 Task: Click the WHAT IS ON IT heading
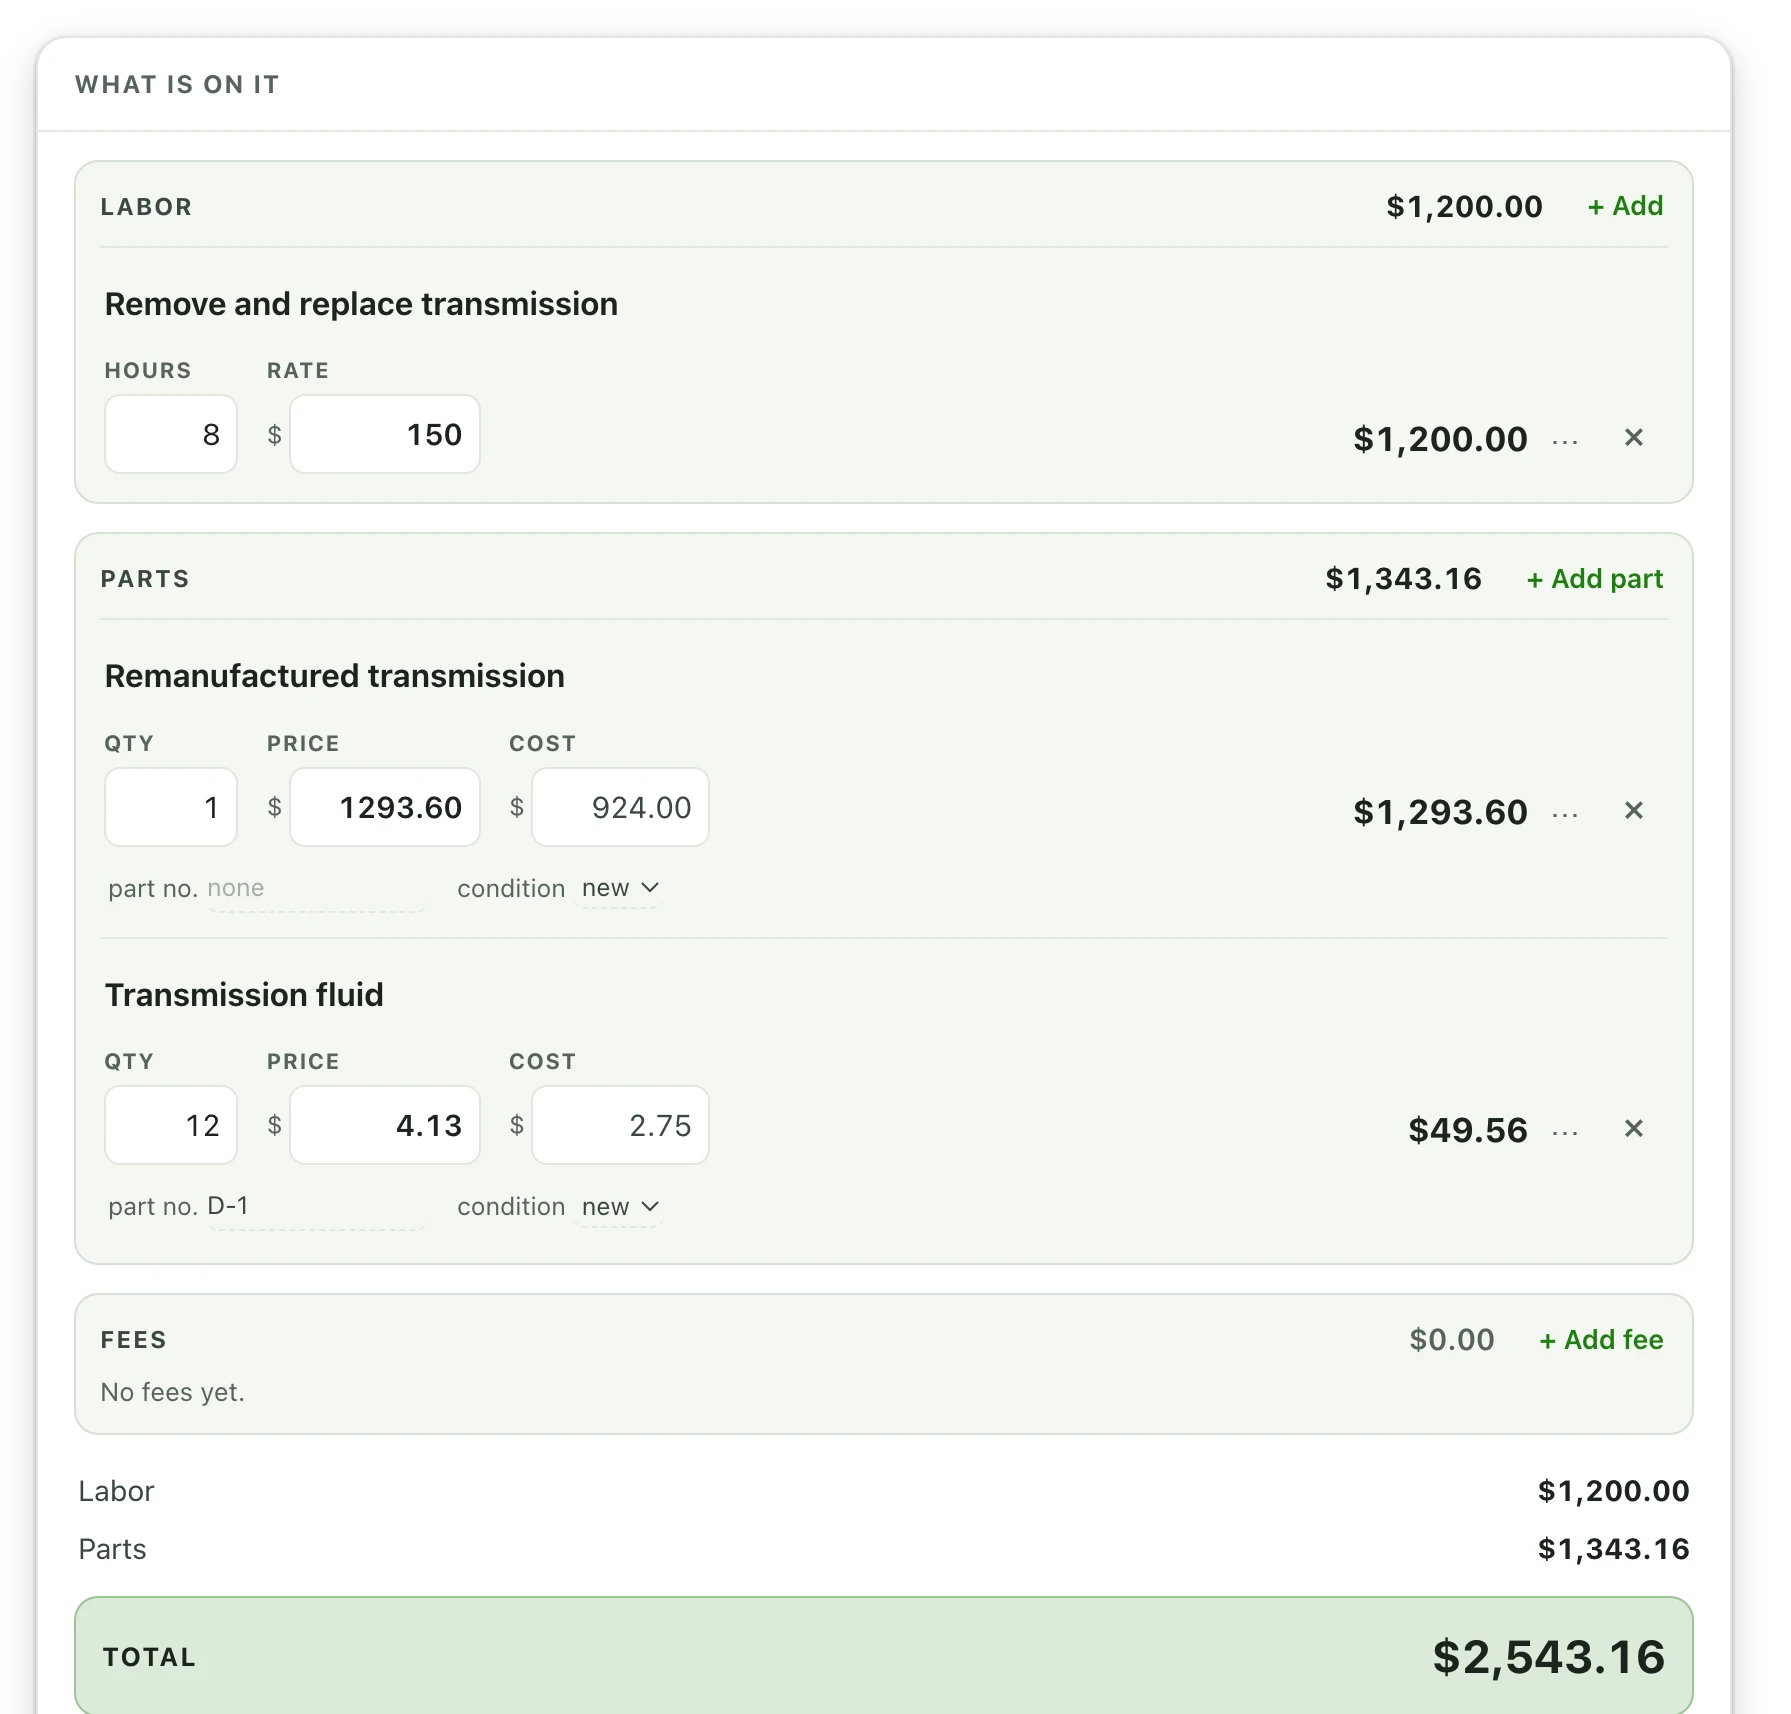point(177,85)
